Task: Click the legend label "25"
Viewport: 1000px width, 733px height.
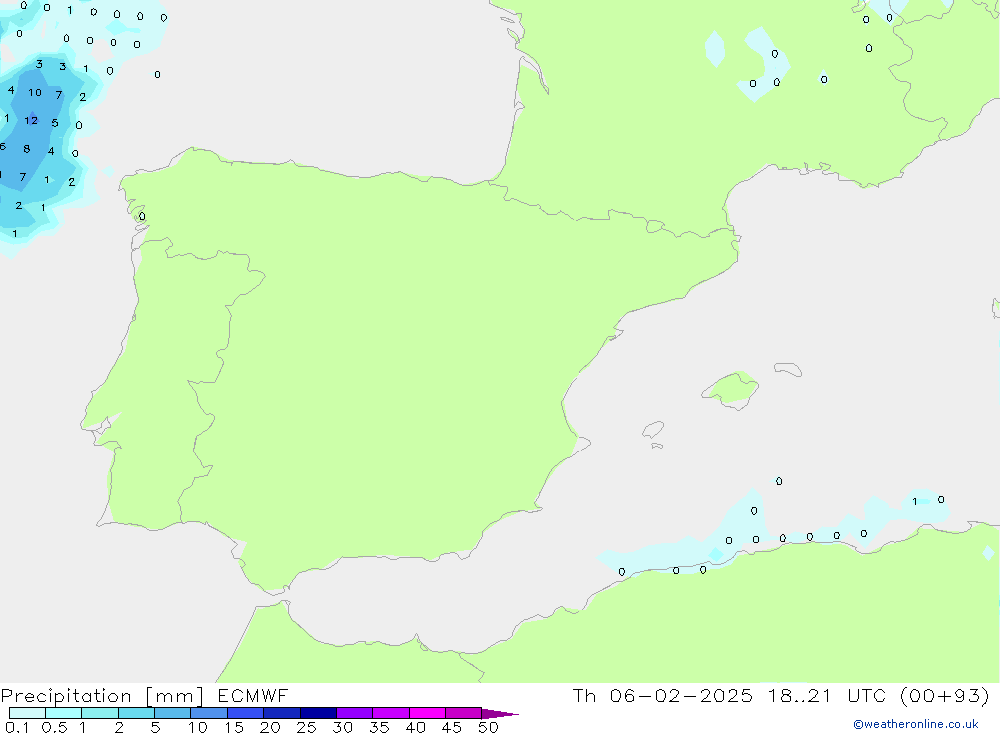Action: point(306,727)
